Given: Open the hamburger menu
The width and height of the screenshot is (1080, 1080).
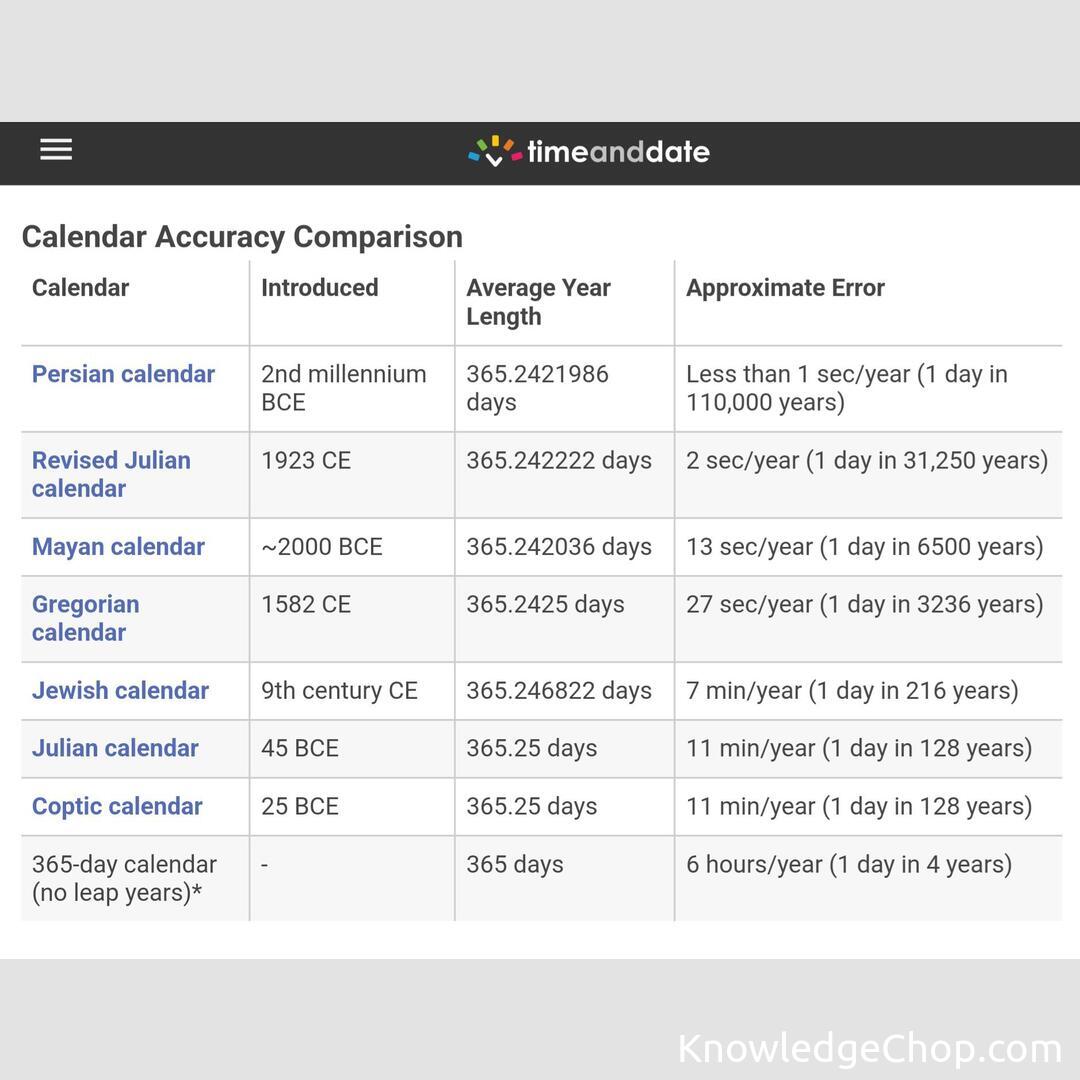Looking at the screenshot, I should pos(56,150).
